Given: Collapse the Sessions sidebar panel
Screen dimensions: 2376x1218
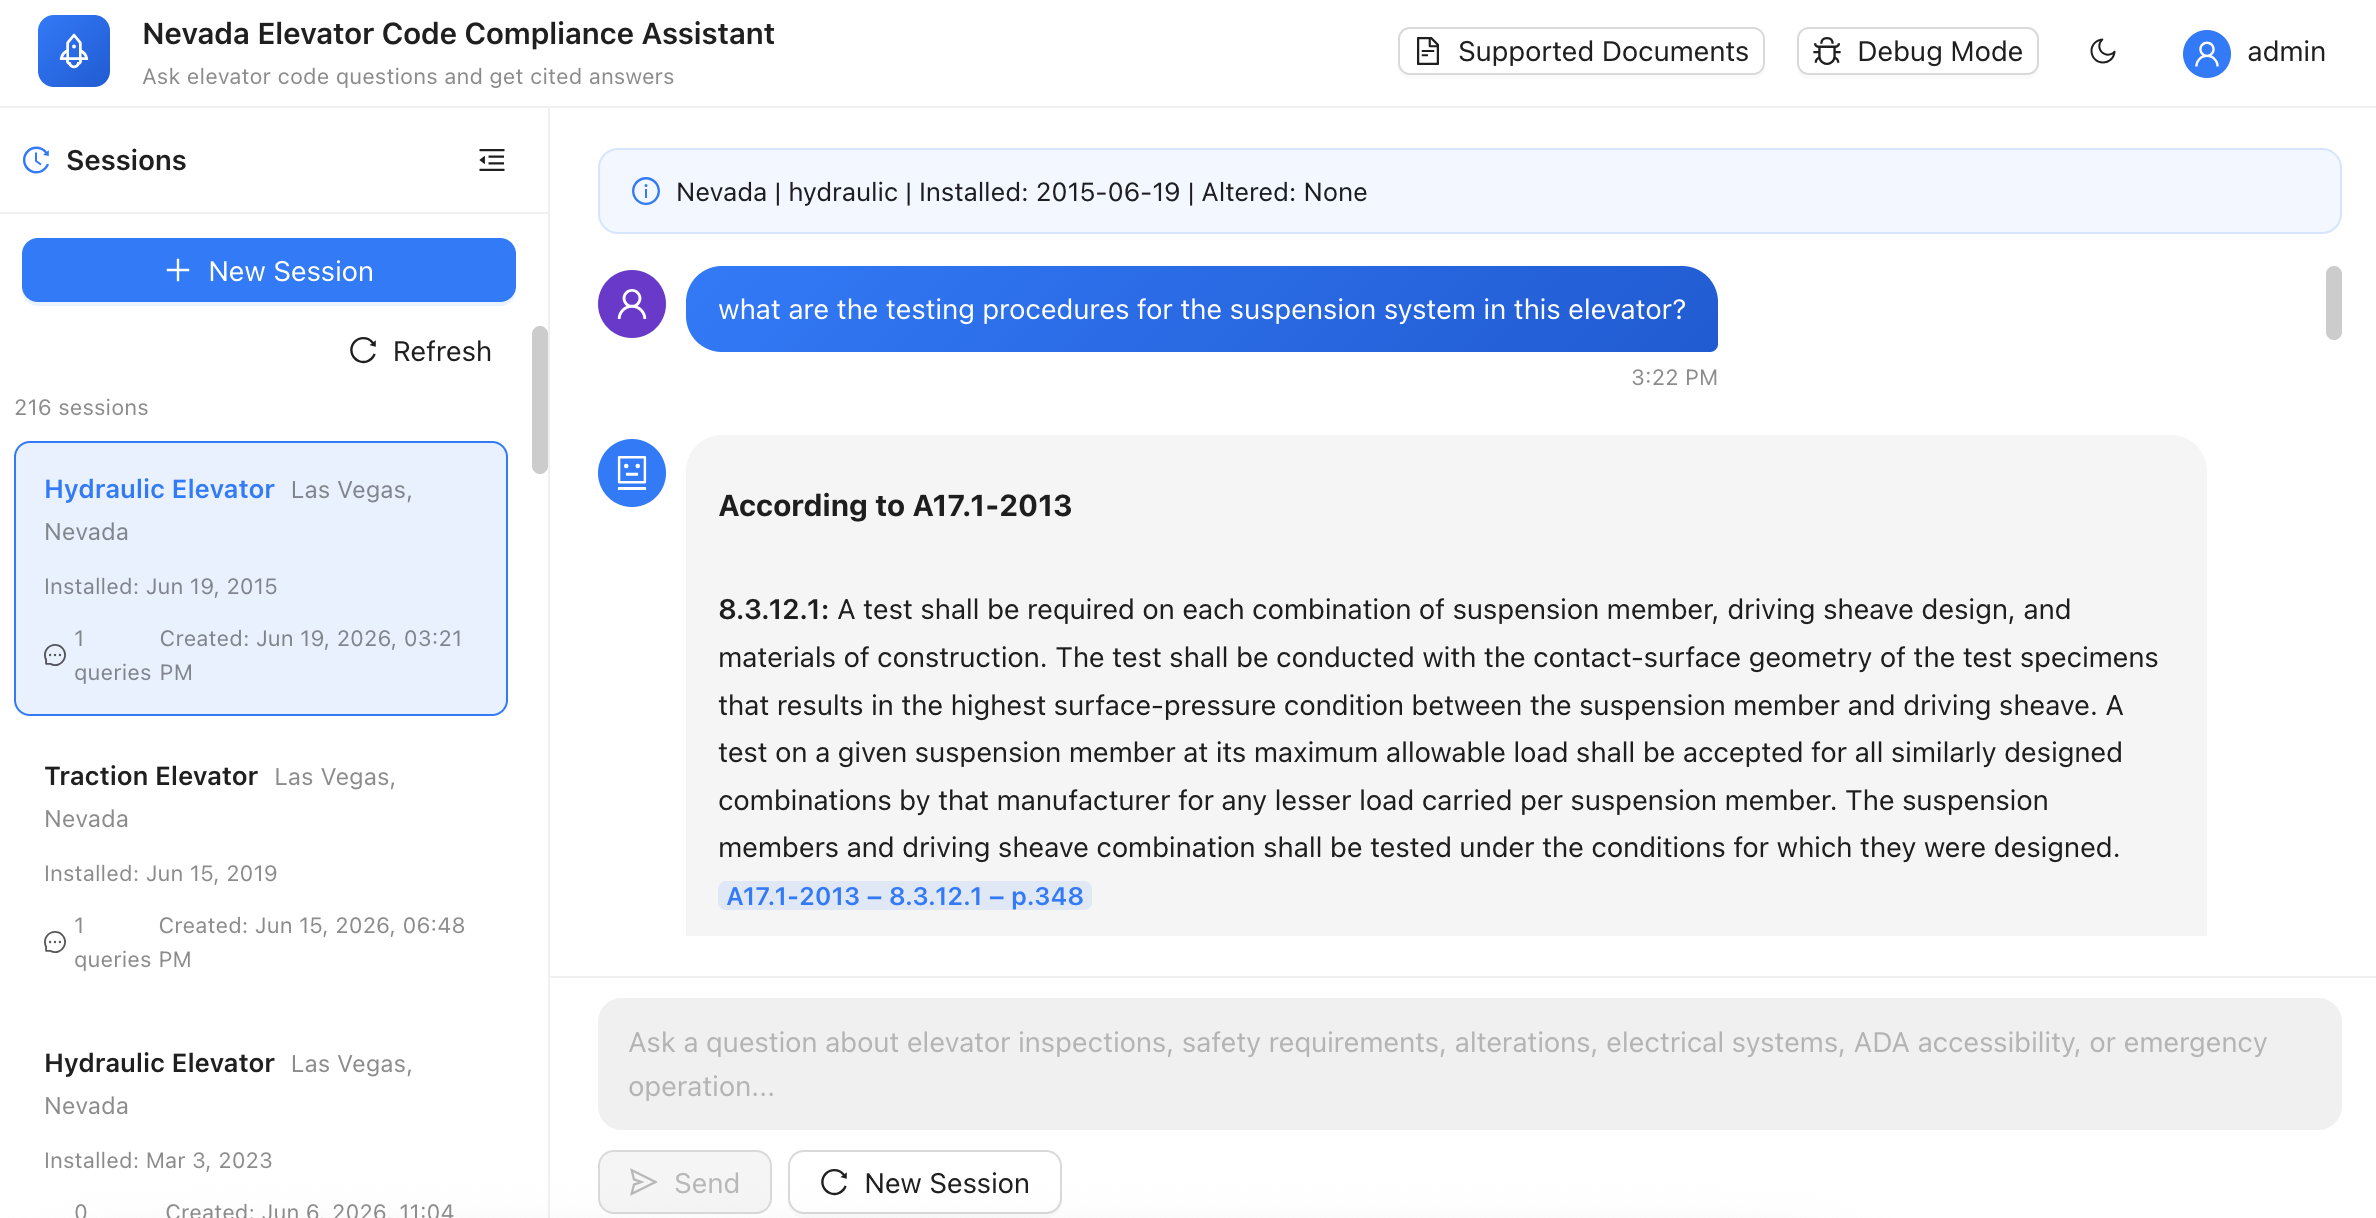Looking at the screenshot, I should pos(492,160).
